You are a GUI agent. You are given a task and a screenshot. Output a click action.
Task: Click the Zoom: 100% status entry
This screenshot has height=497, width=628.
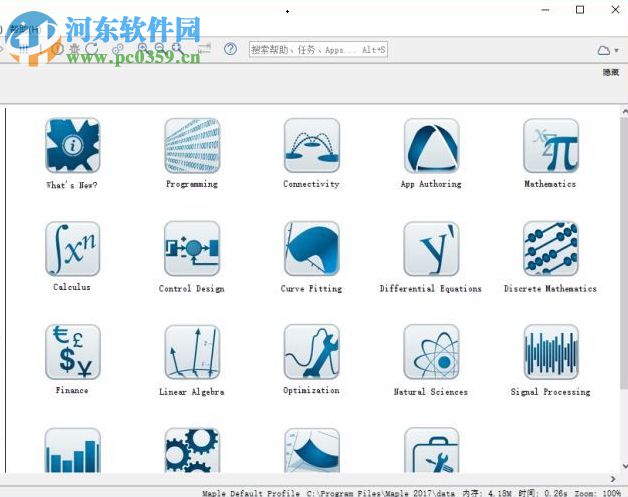[x=598, y=493]
